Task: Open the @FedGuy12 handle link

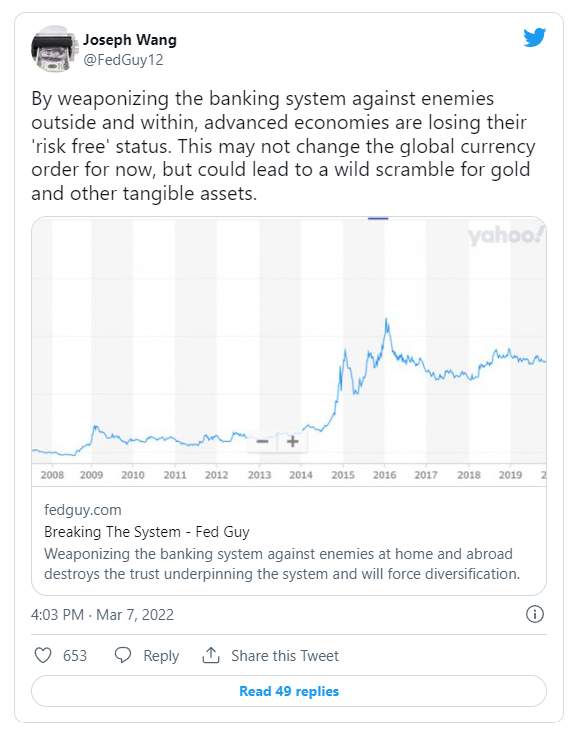Action: [123, 60]
